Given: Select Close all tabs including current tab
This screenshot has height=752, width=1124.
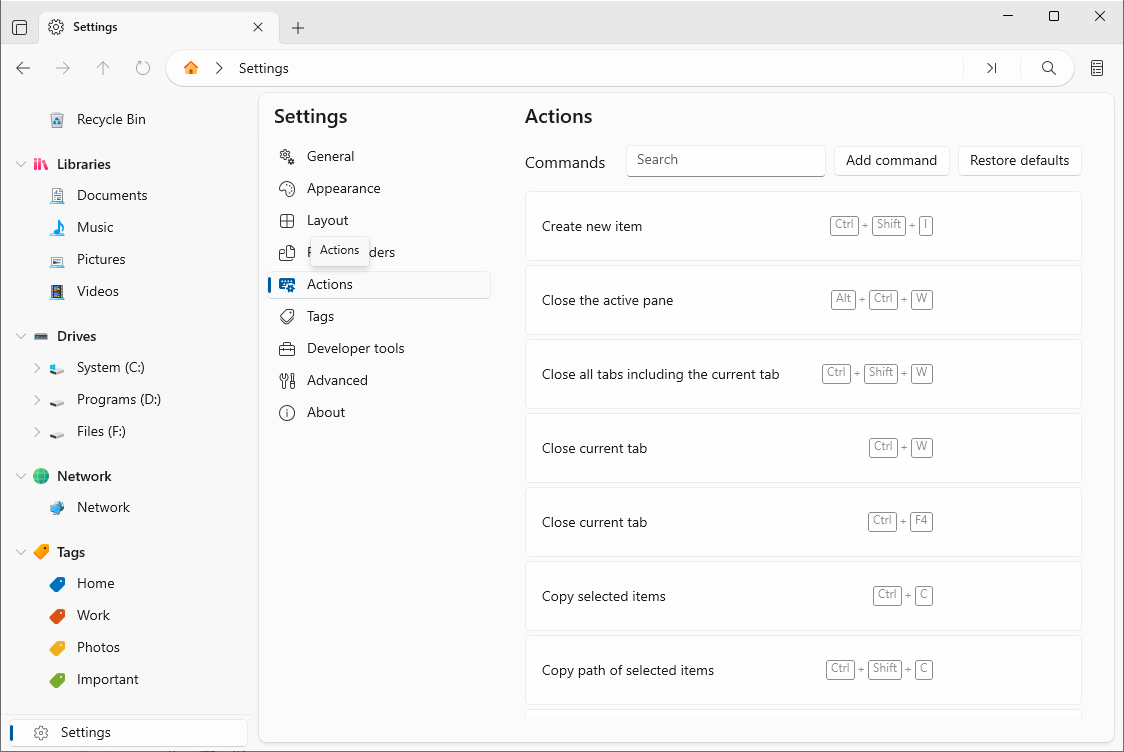Looking at the screenshot, I should pyautogui.click(x=803, y=374).
